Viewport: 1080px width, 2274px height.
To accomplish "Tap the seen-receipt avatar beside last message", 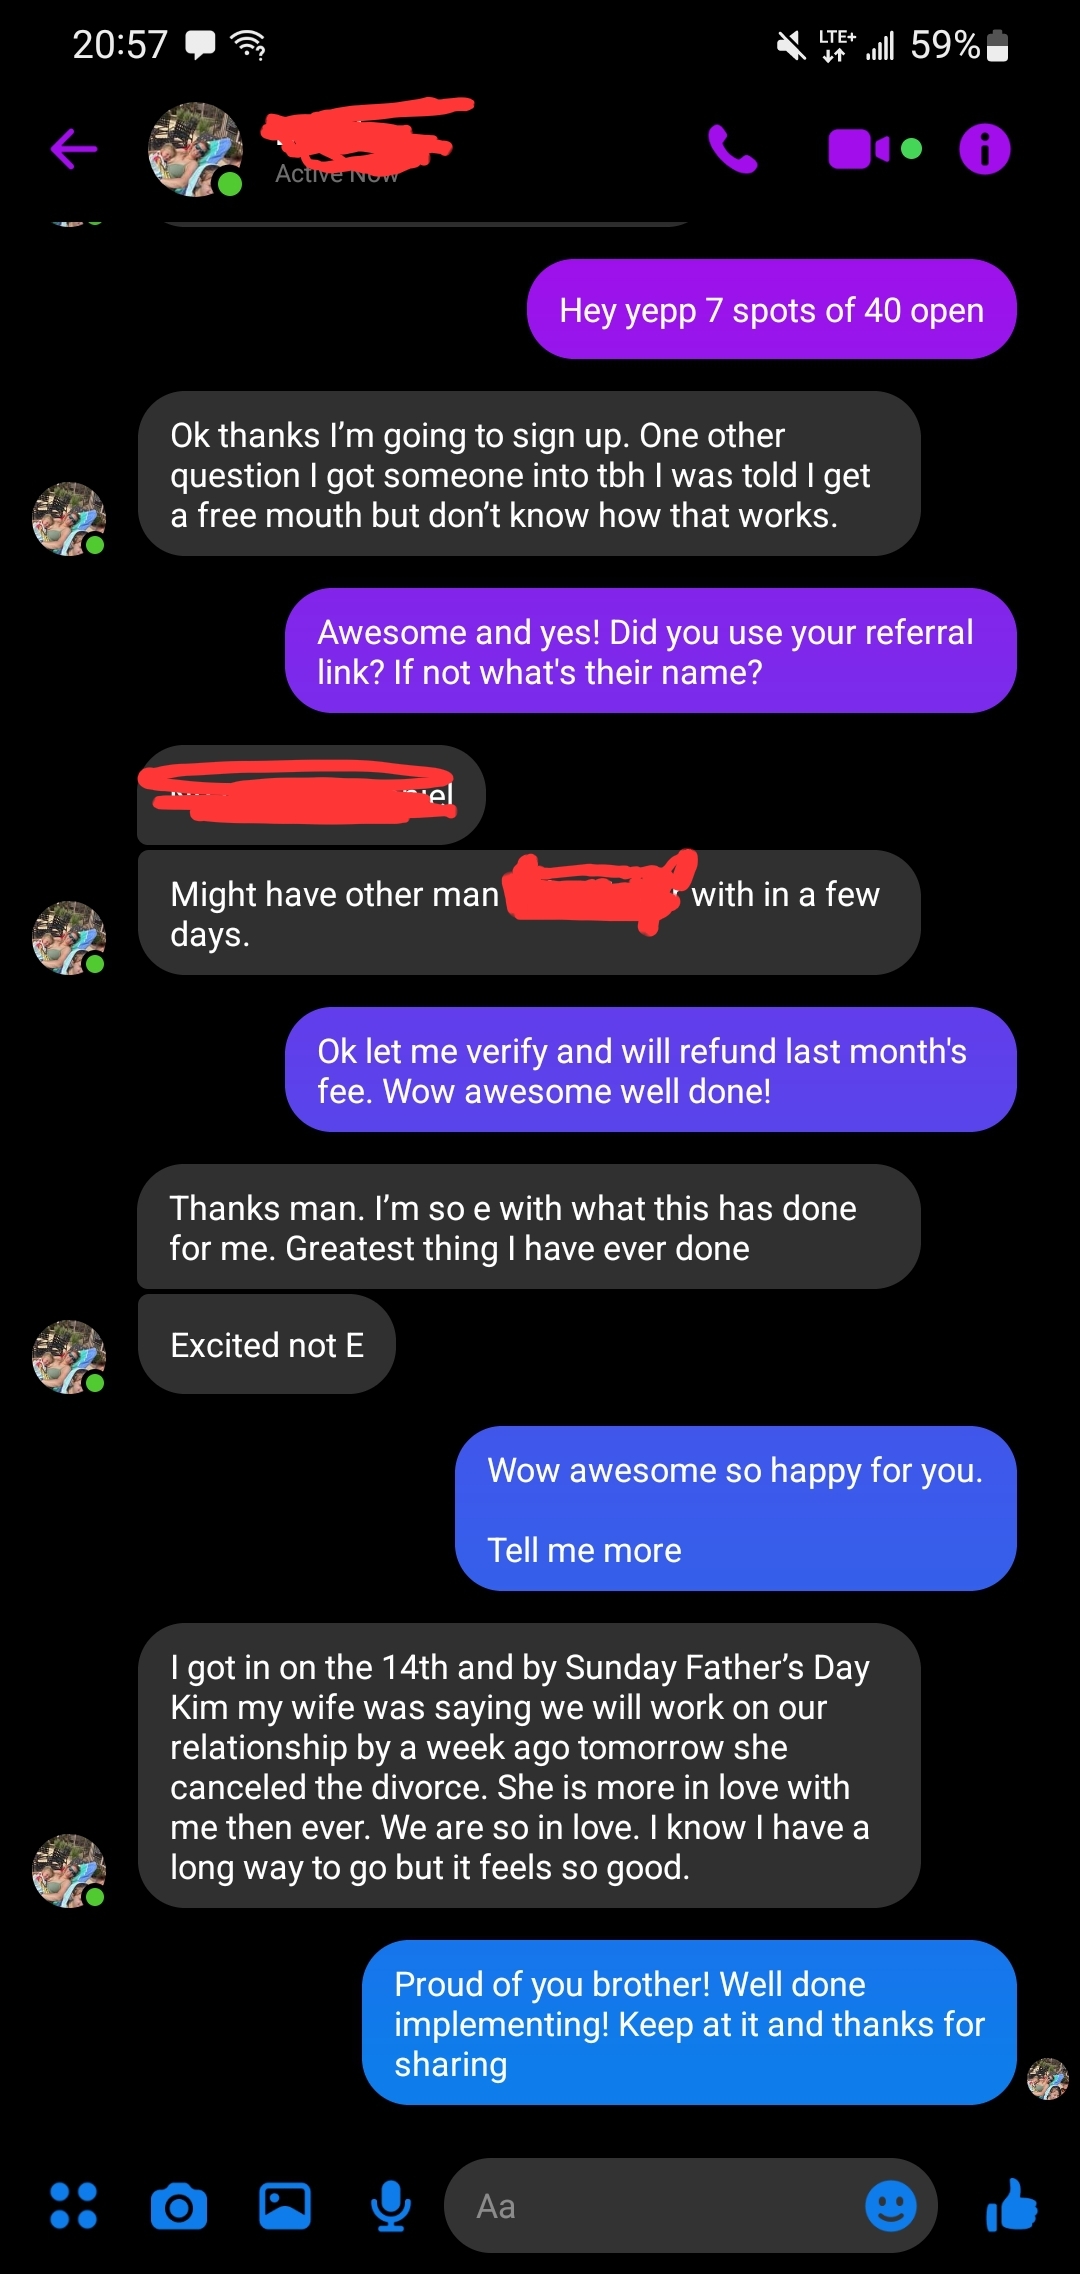I will coord(1048,2079).
